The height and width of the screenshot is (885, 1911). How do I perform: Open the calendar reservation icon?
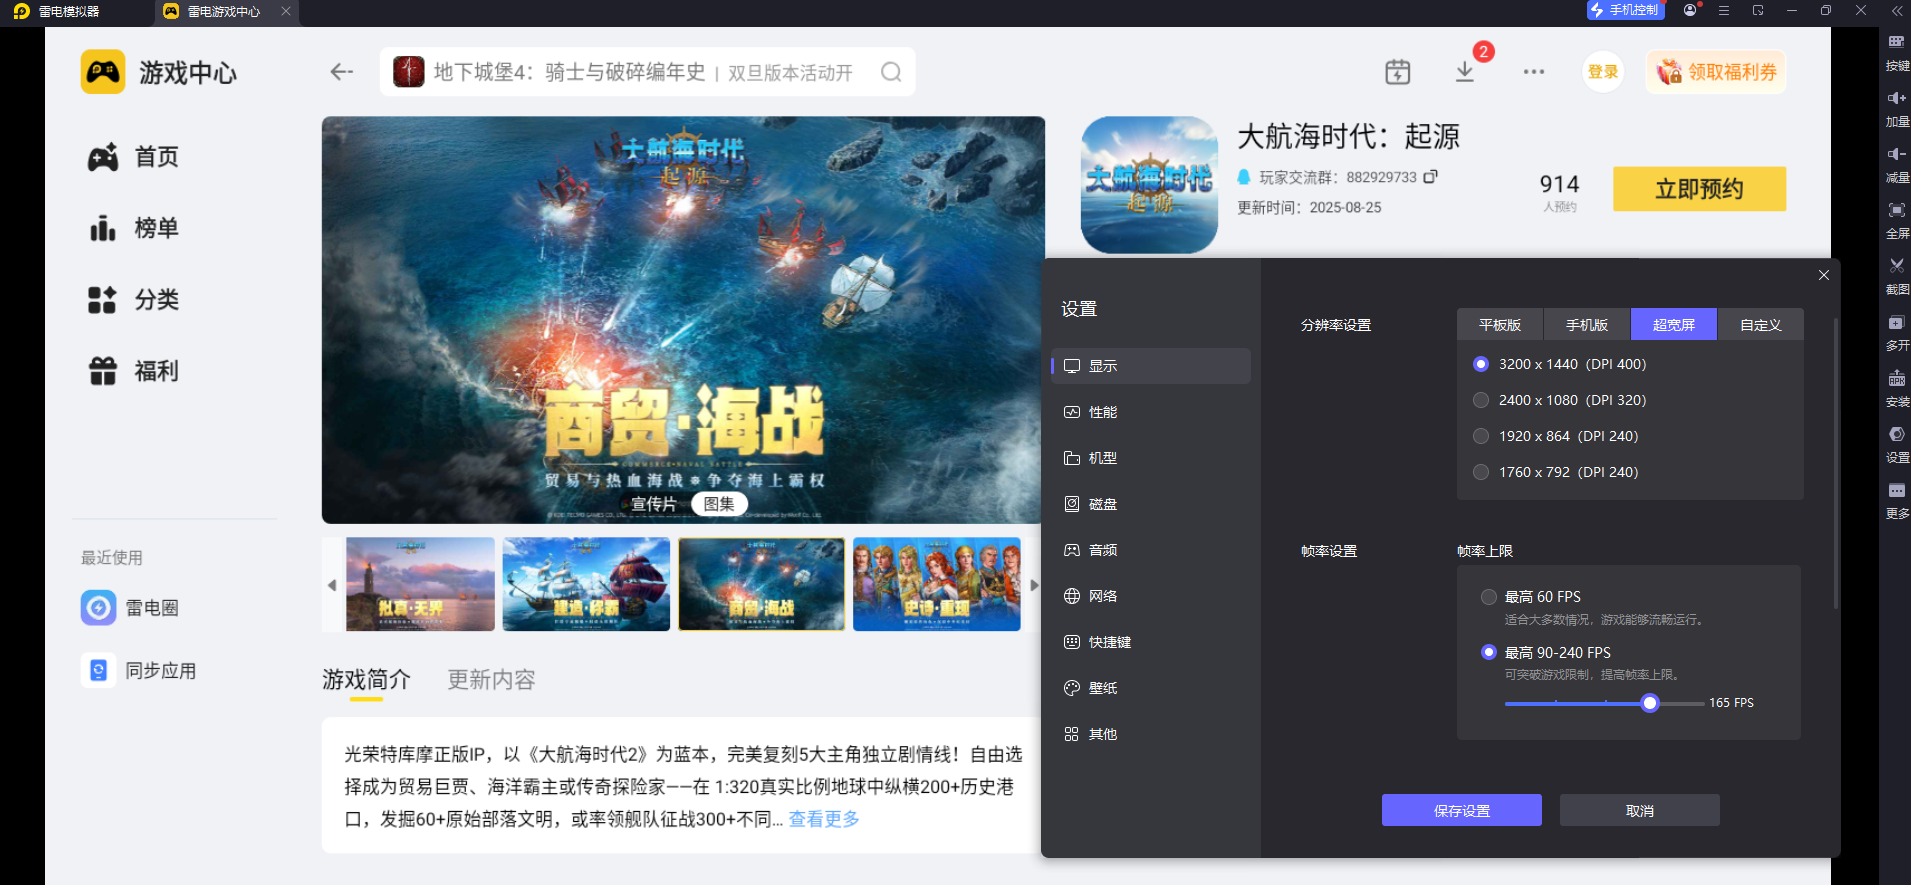[1397, 72]
